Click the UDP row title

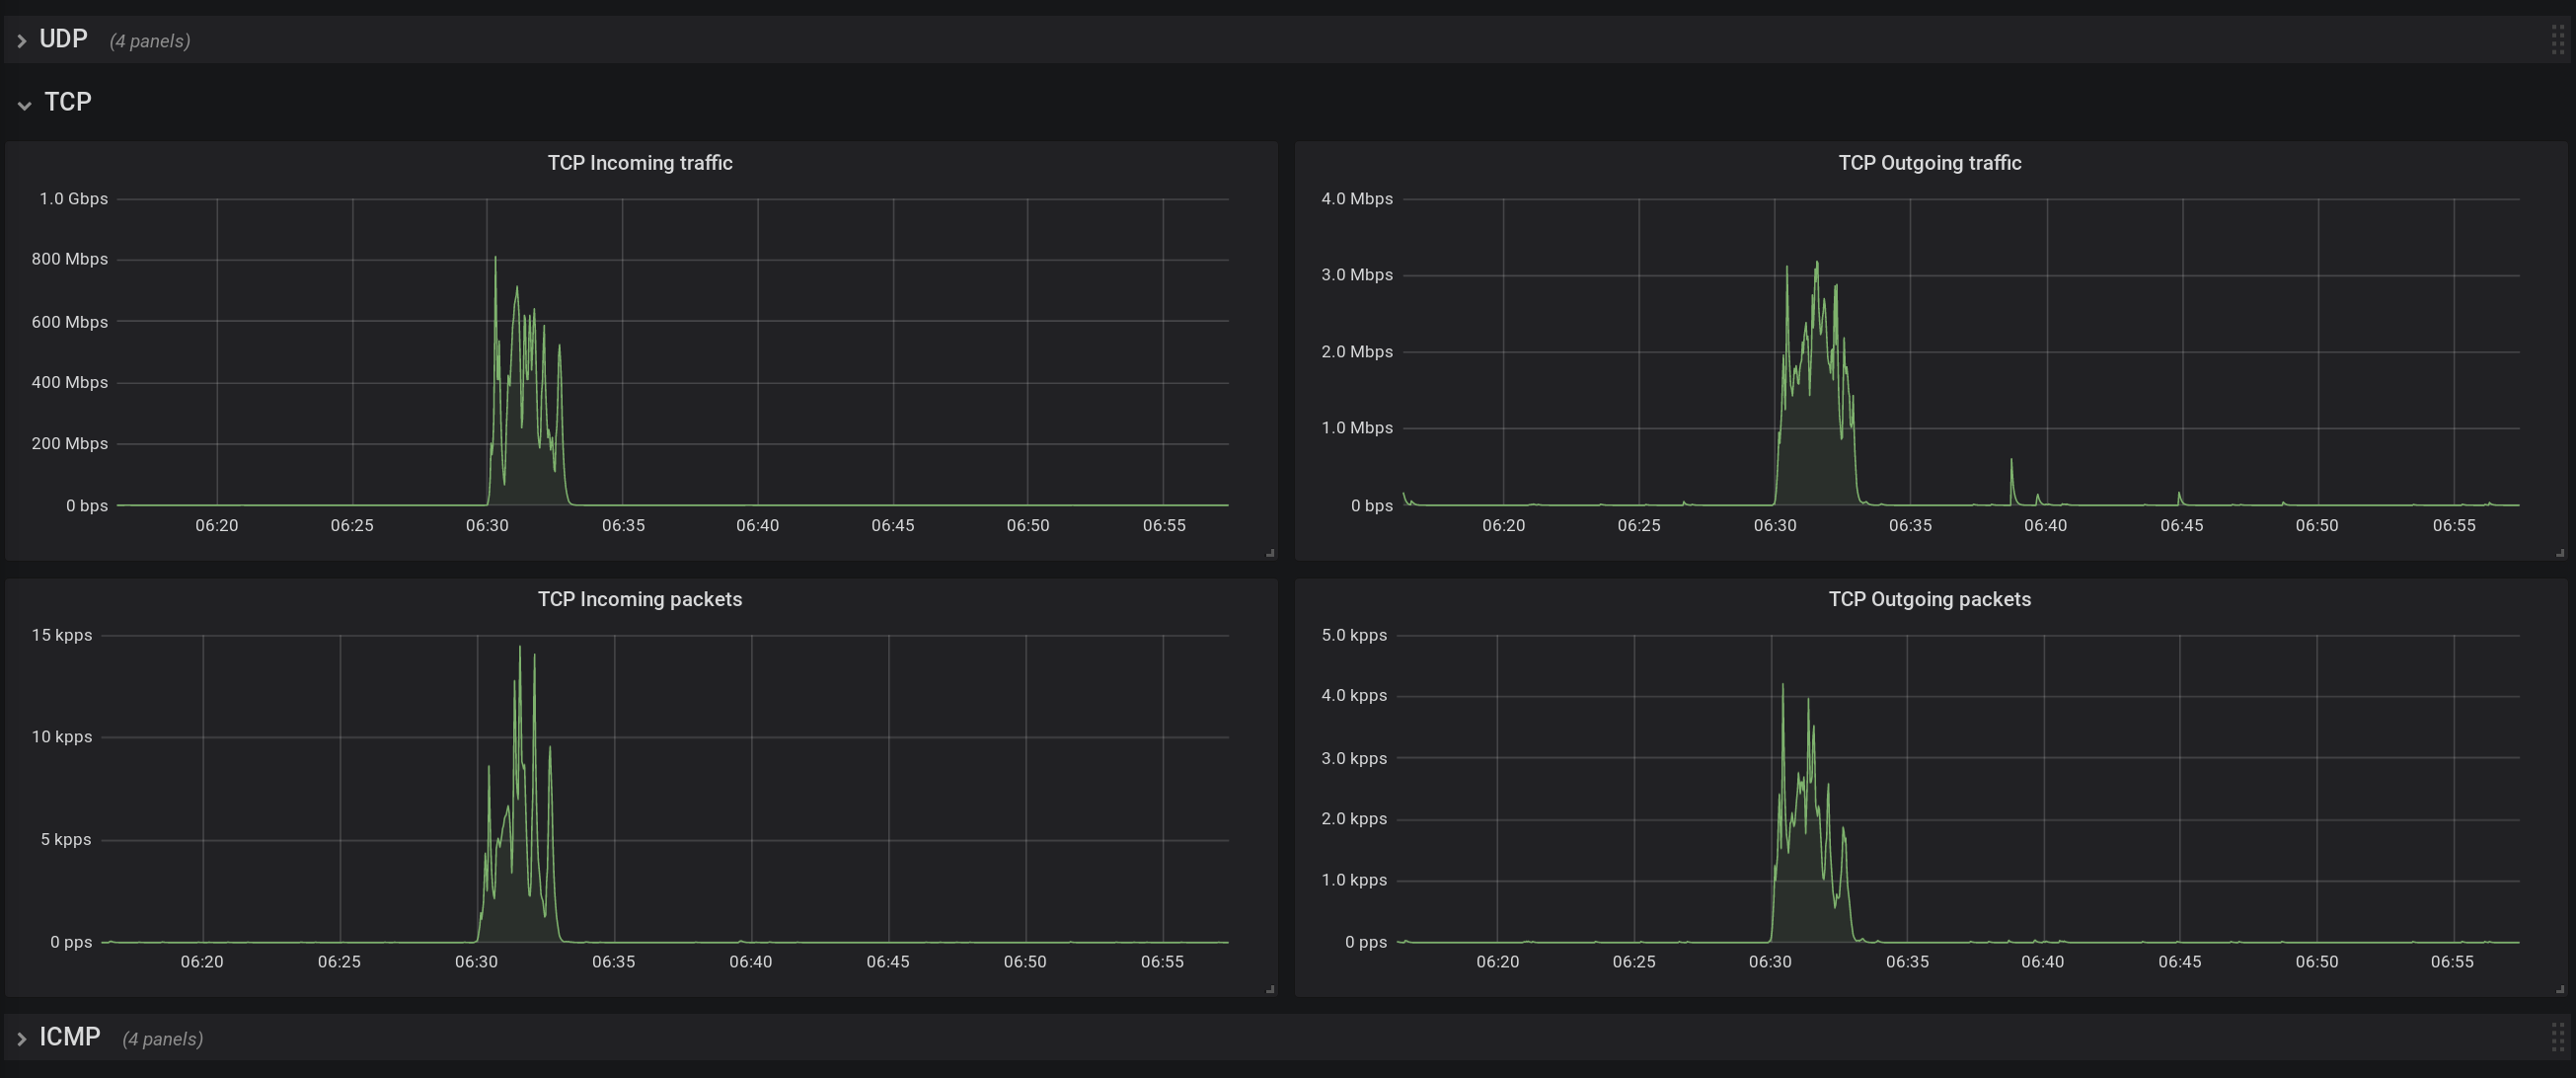(63, 39)
